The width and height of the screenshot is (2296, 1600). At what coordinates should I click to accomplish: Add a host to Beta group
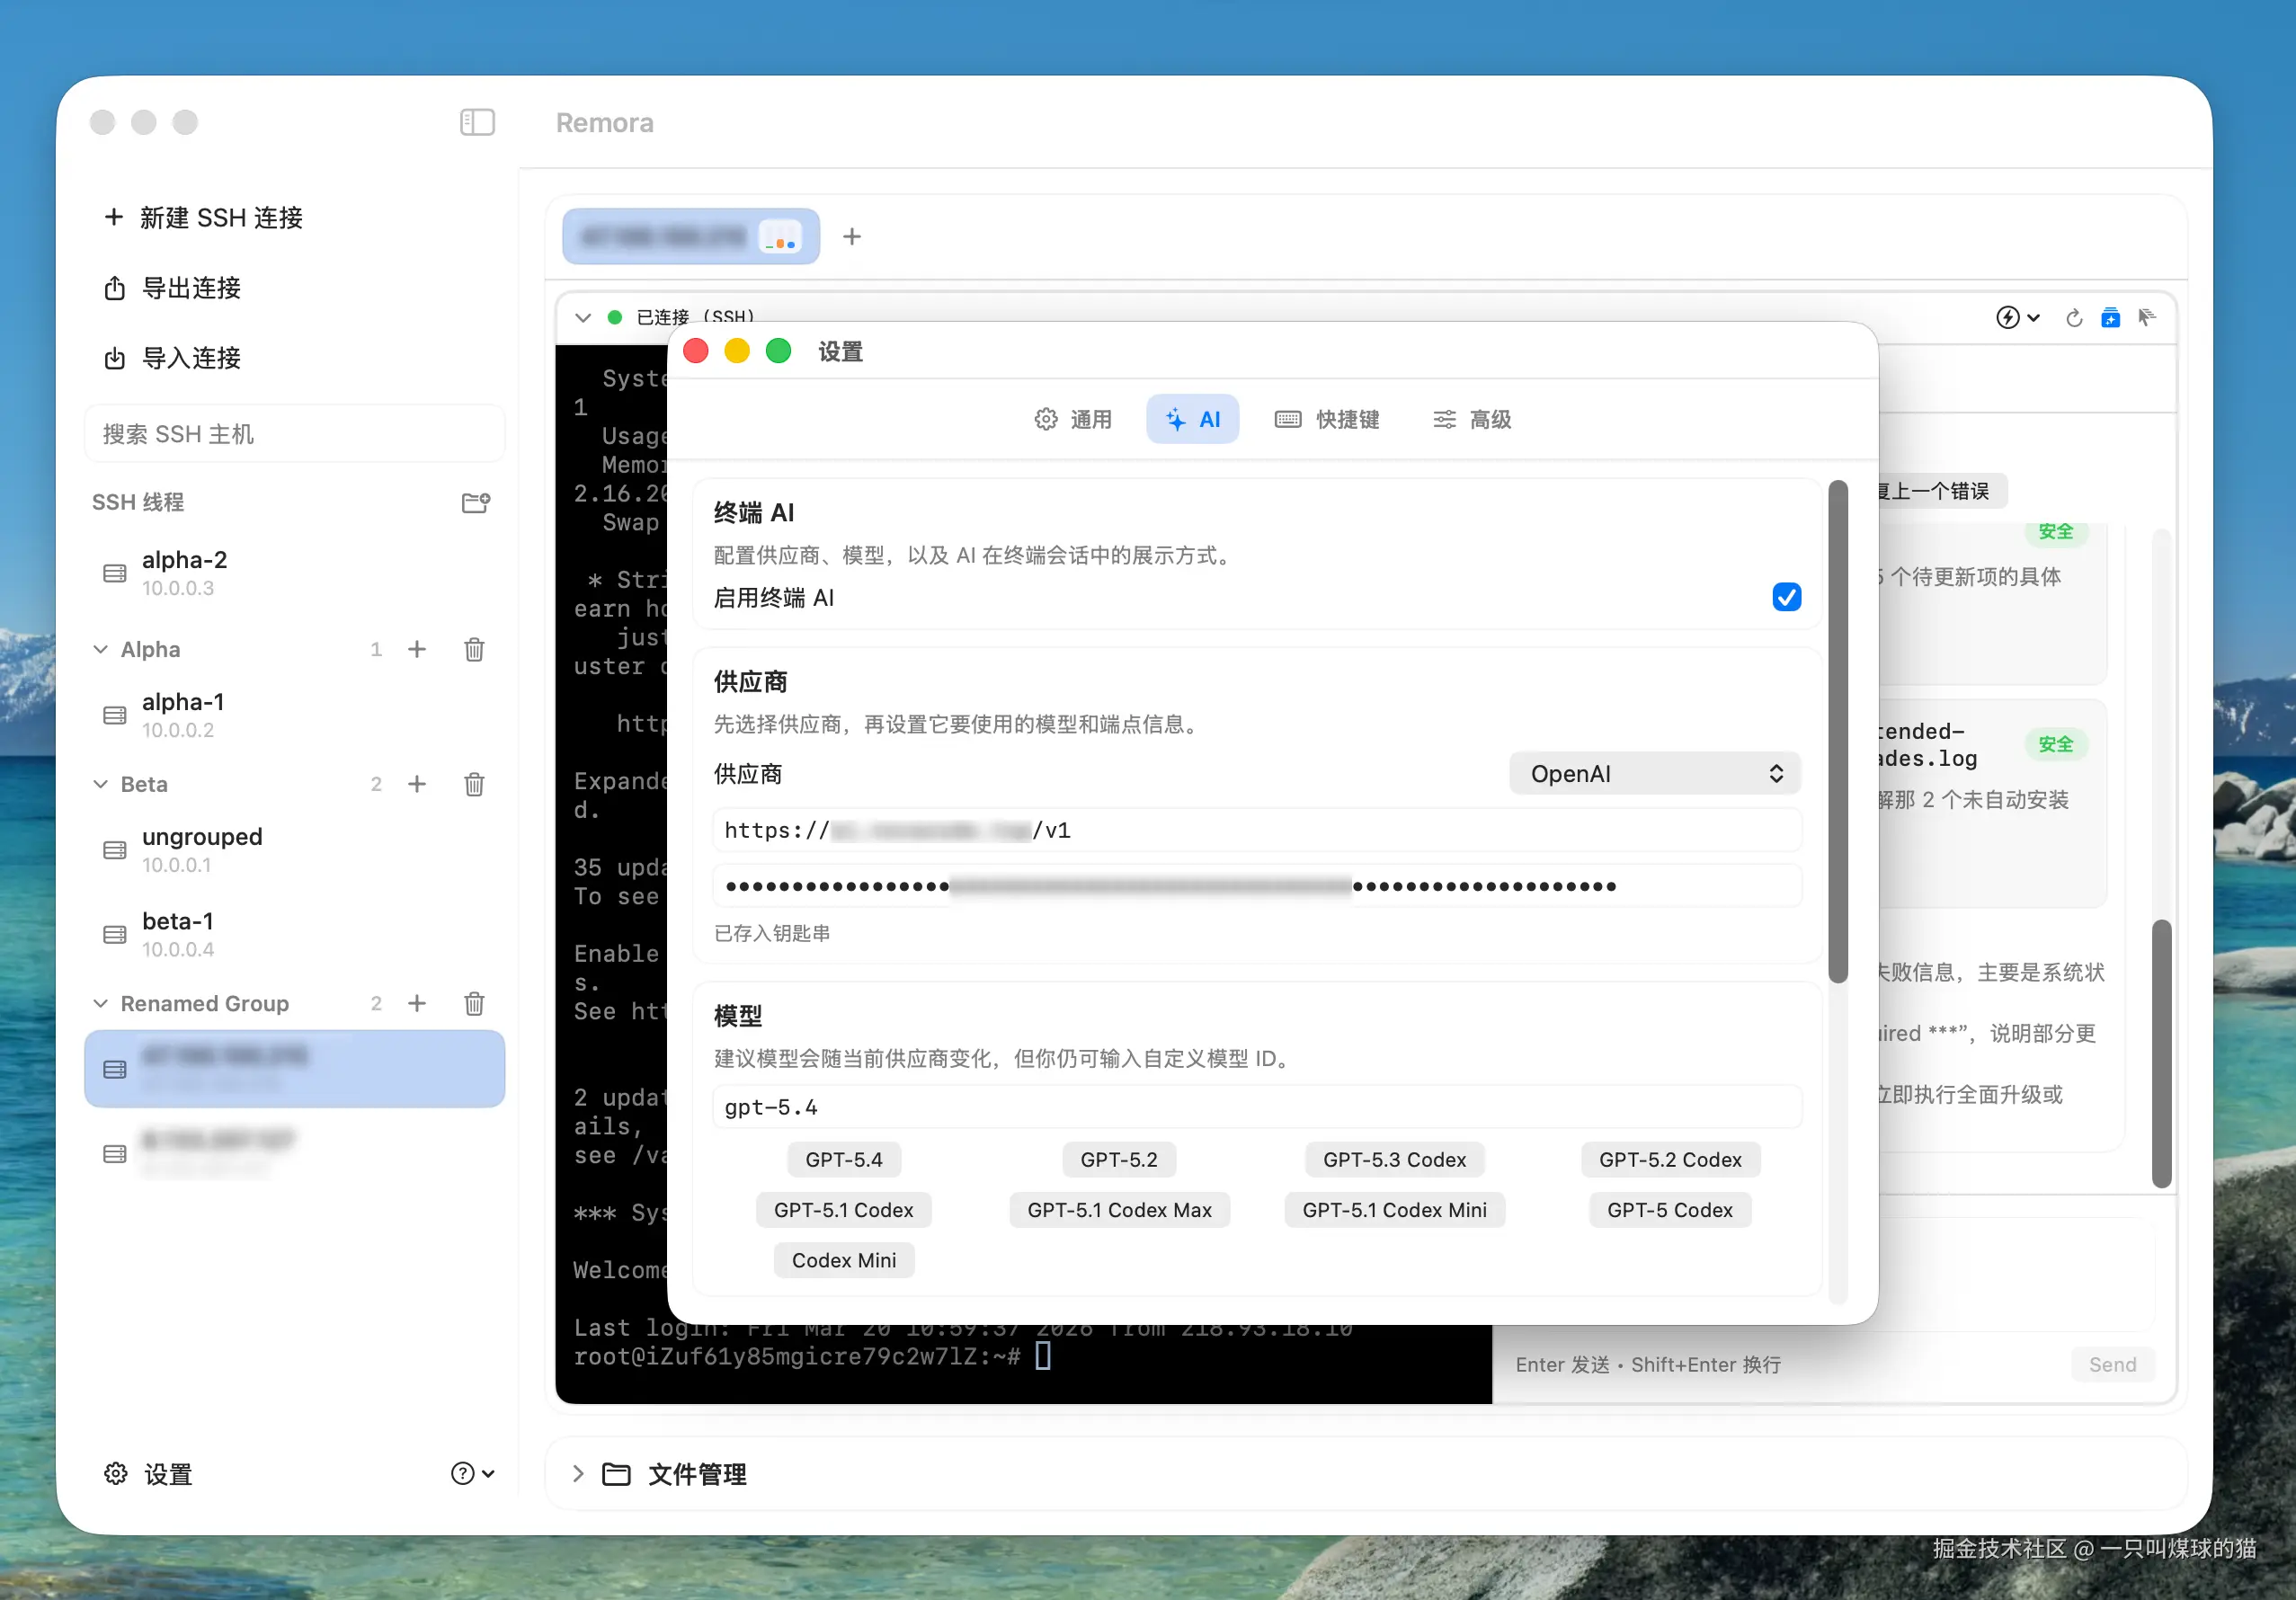coord(417,784)
